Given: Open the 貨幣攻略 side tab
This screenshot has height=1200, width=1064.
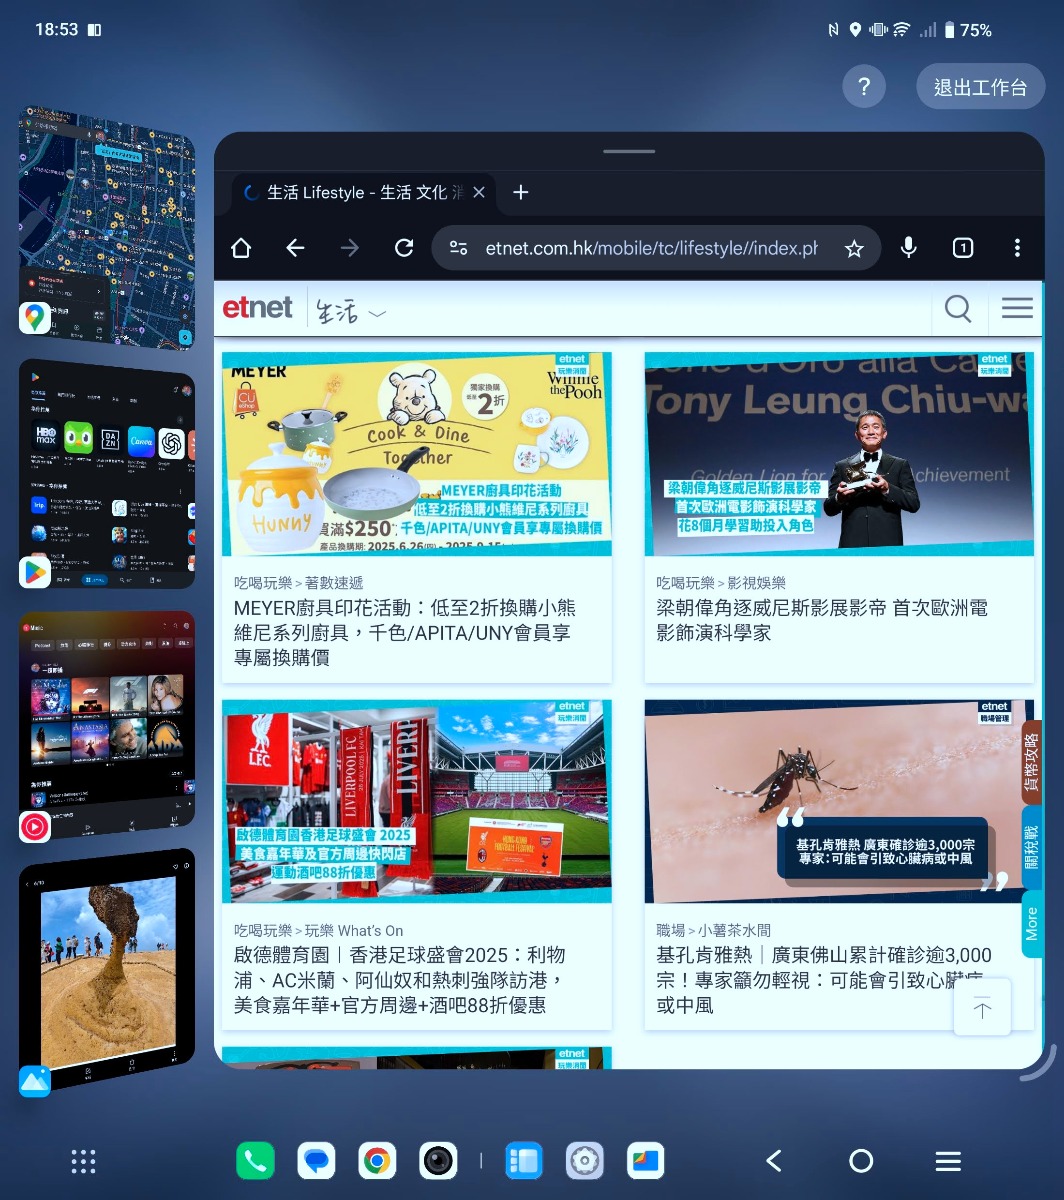Looking at the screenshot, I should 1032,762.
